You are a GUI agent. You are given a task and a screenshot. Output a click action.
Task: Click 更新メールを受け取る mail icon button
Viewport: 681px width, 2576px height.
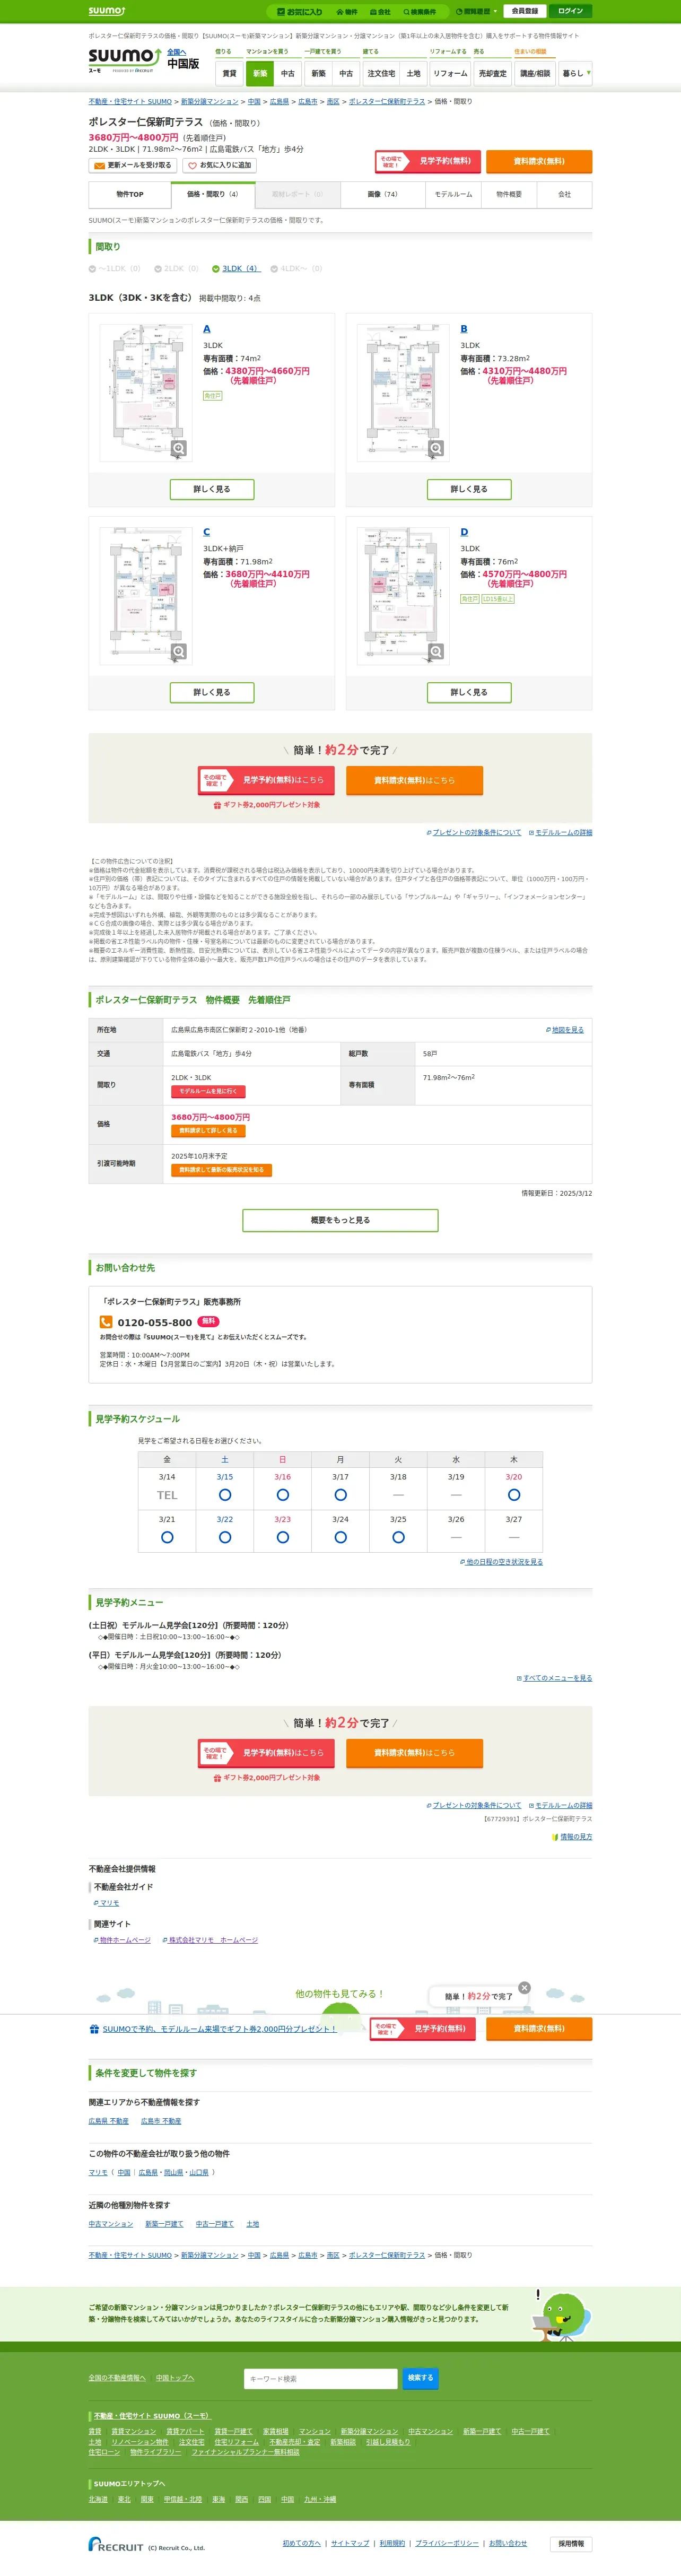[133, 165]
